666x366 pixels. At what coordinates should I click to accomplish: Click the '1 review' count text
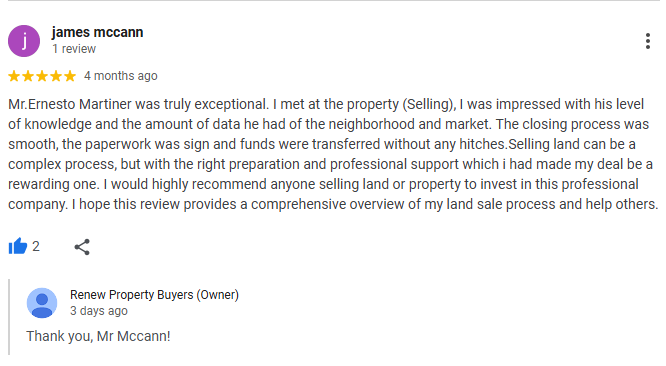[x=74, y=49]
